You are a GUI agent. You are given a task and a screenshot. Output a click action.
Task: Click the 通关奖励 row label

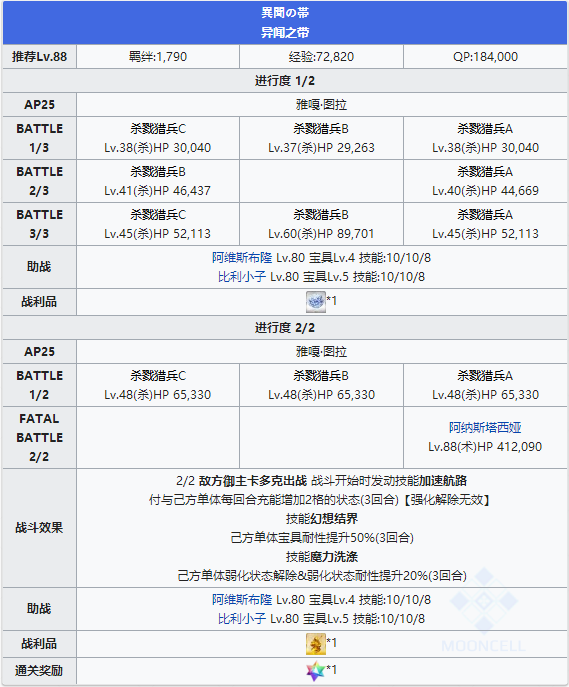tap(39, 671)
